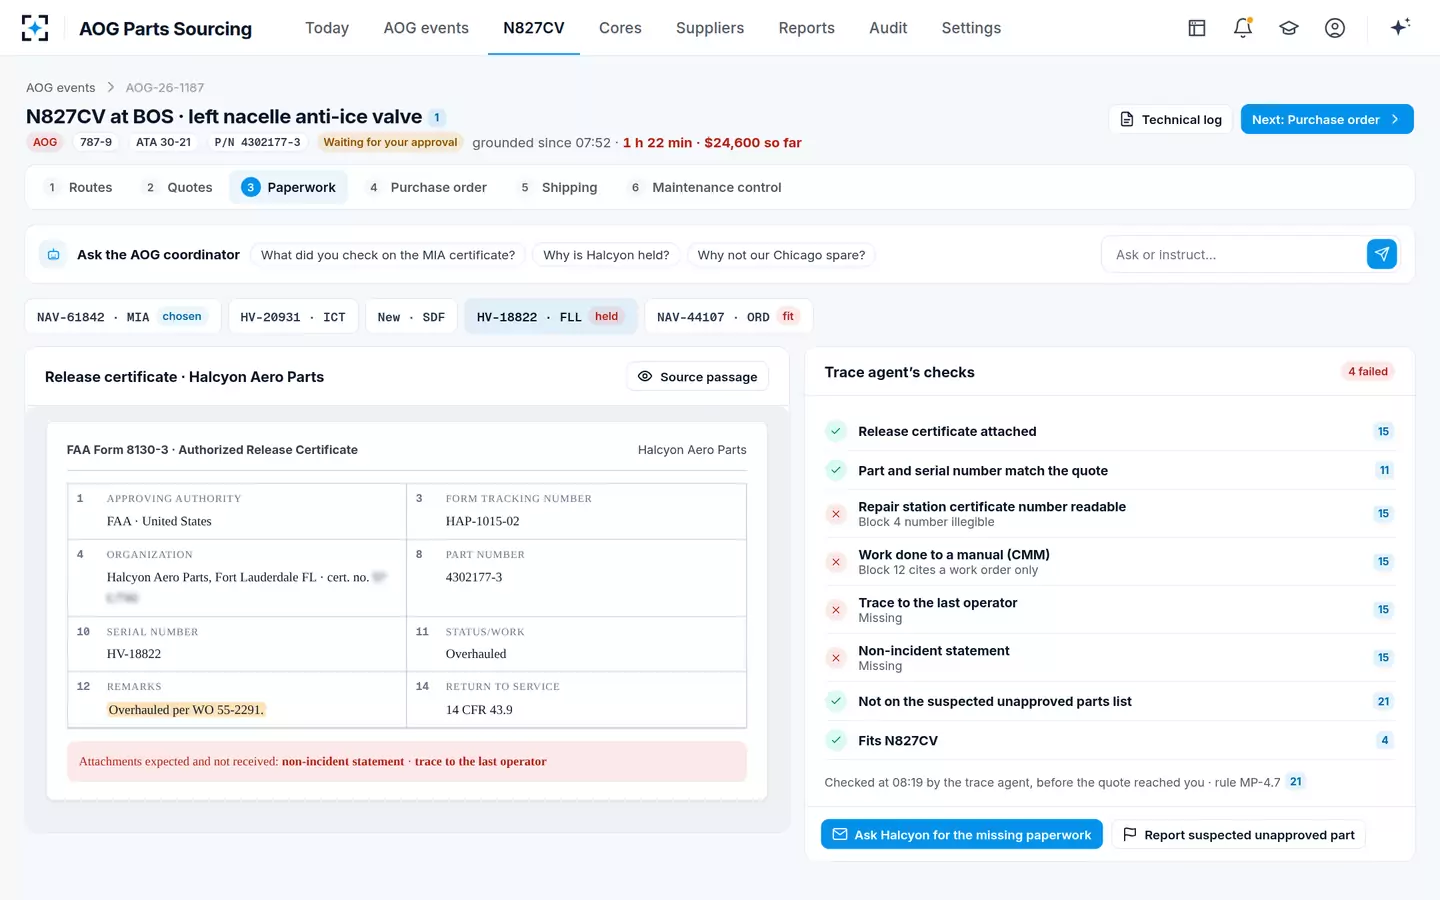
Task: Open the user profile icon
Action: click(x=1335, y=28)
